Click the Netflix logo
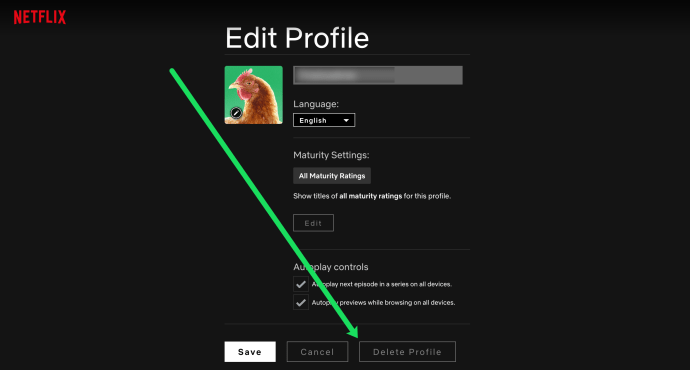The width and height of the screenshot is (690, 370). click(x=40, y=17)
